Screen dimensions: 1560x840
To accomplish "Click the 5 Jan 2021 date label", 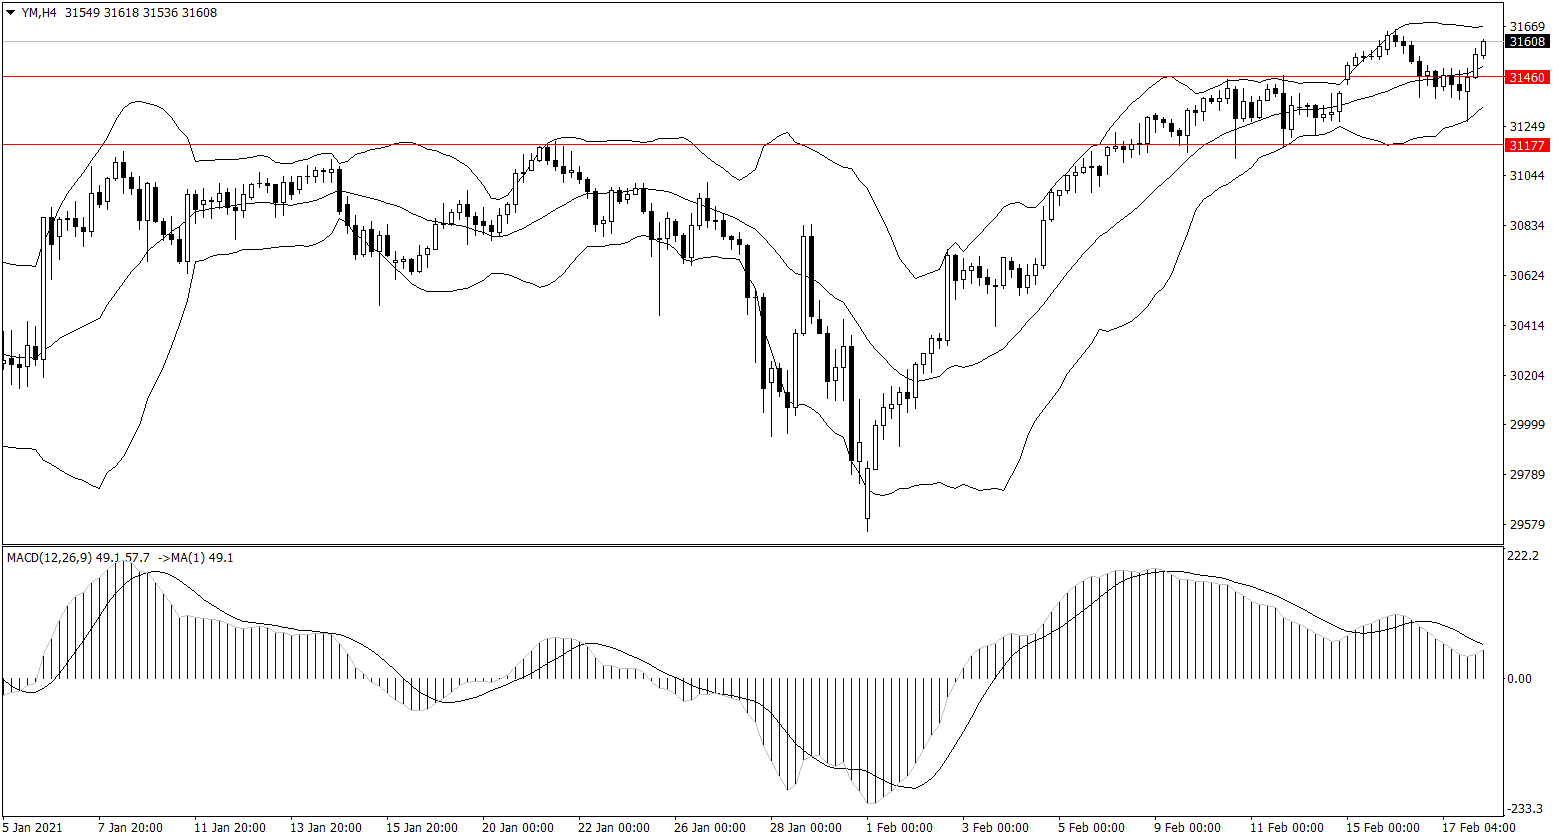I will point(33,828).
